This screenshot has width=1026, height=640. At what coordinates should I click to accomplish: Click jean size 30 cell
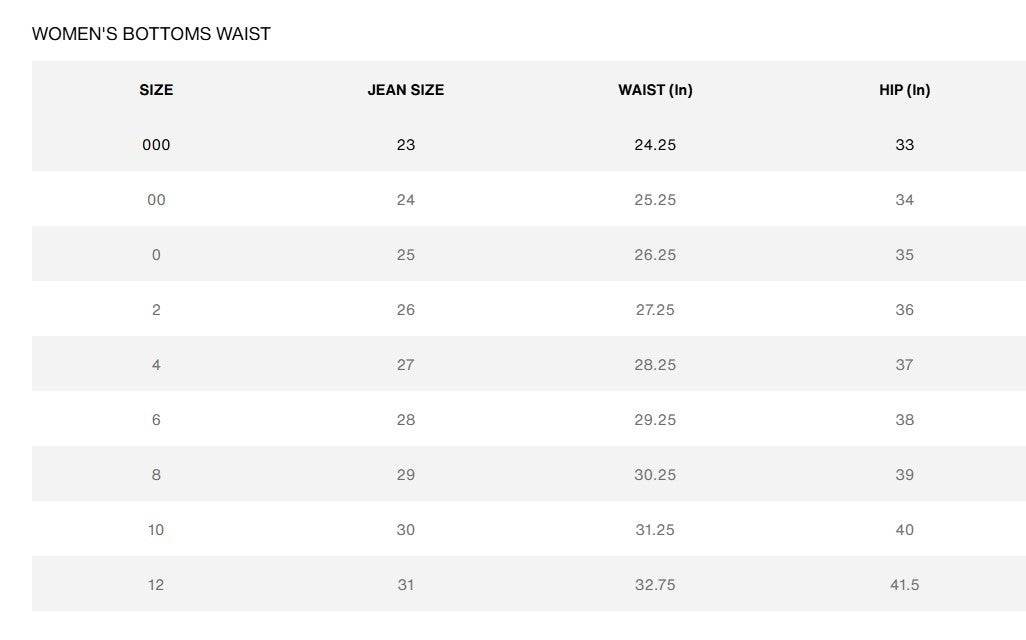(405, 530)
